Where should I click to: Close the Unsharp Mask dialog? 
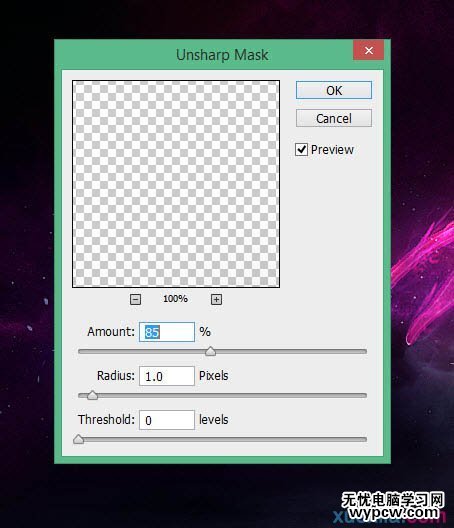[x=368, y=50]
